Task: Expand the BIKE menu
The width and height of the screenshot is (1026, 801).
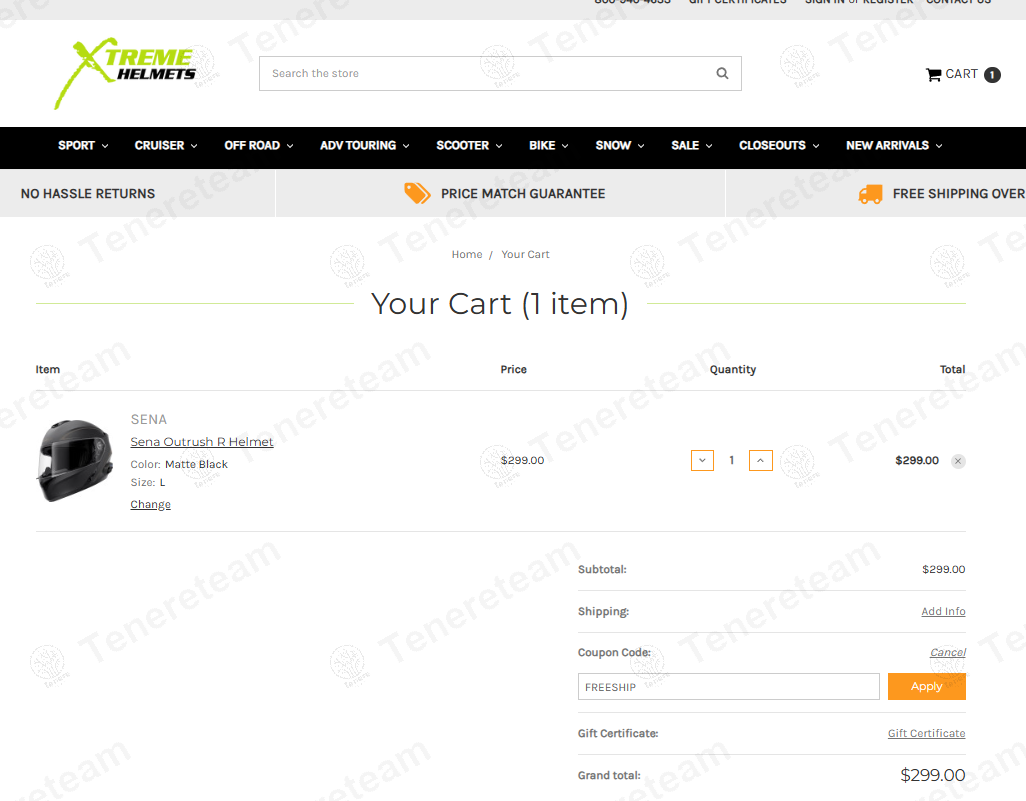Action: [548, 145]
